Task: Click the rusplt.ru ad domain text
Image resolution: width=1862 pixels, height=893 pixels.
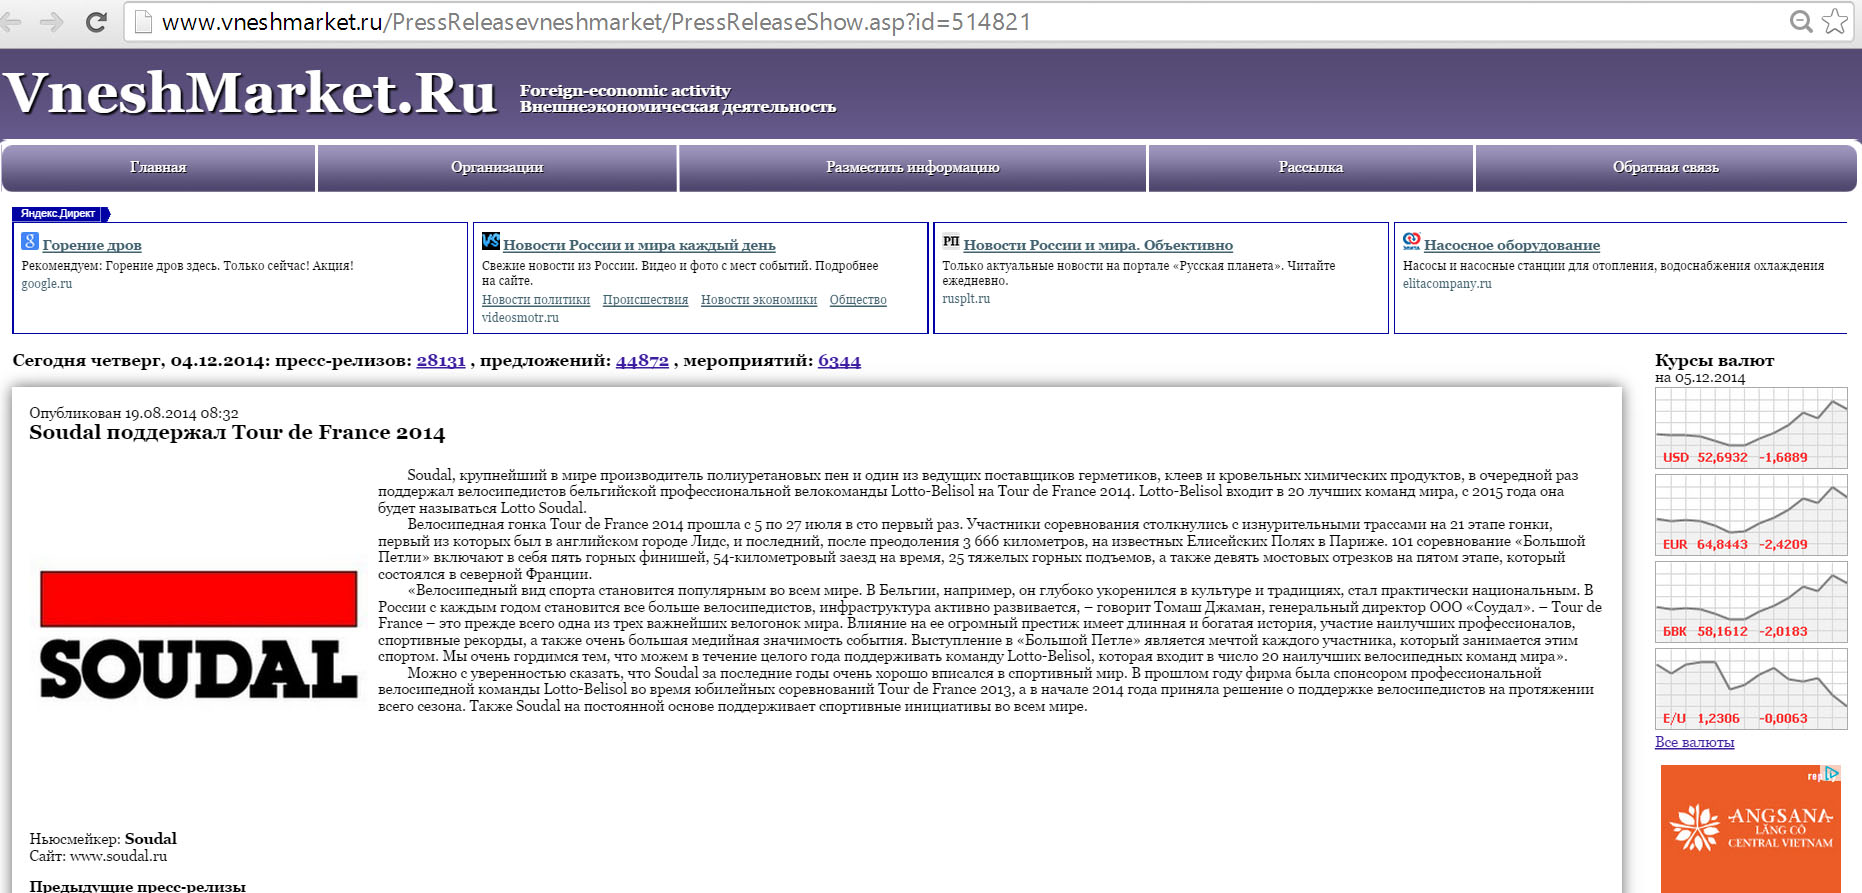Action: coord(966,299)
